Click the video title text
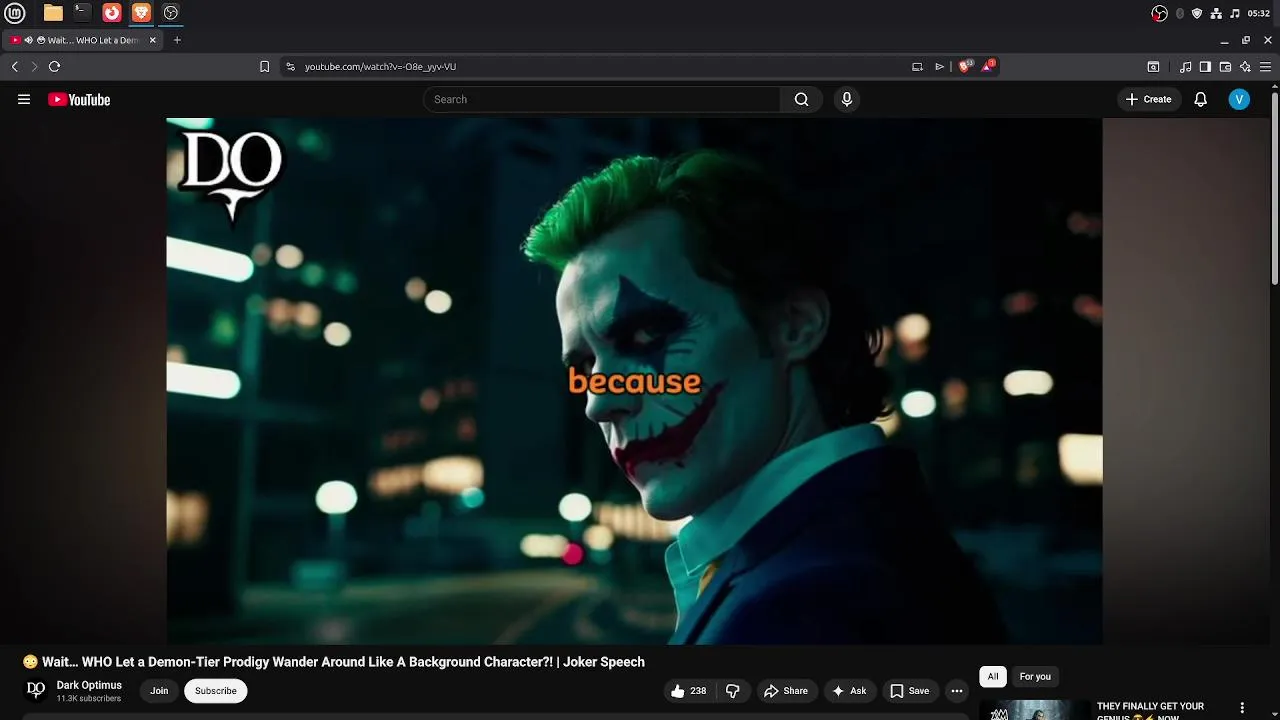This screenshot has height=720, width=1280. point(333,662)
